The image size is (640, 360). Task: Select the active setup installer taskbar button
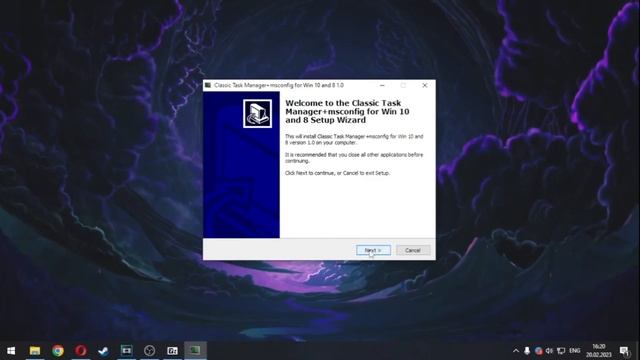pyautogui.click(x=195, y=351)
